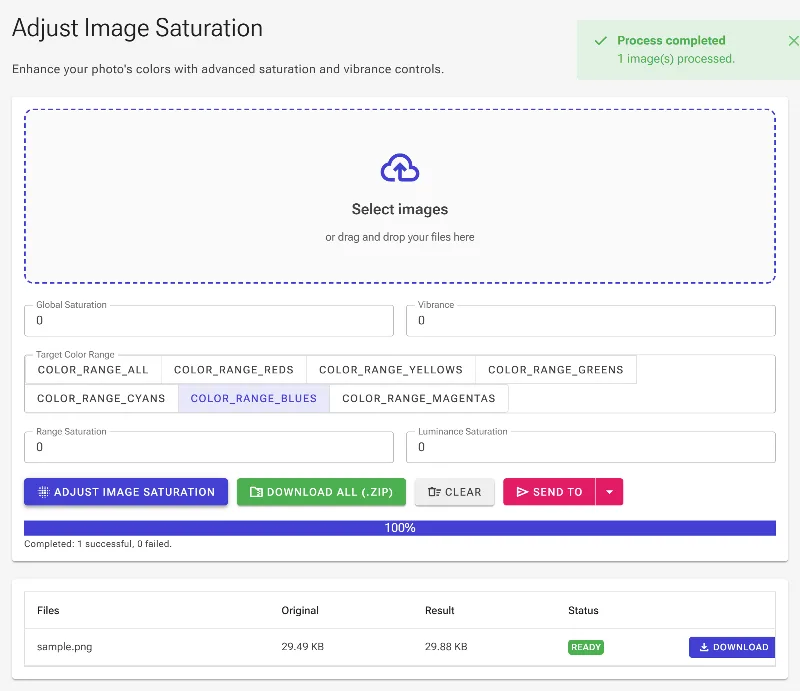Open the Send To dropdown arrow

pos(609,491)
